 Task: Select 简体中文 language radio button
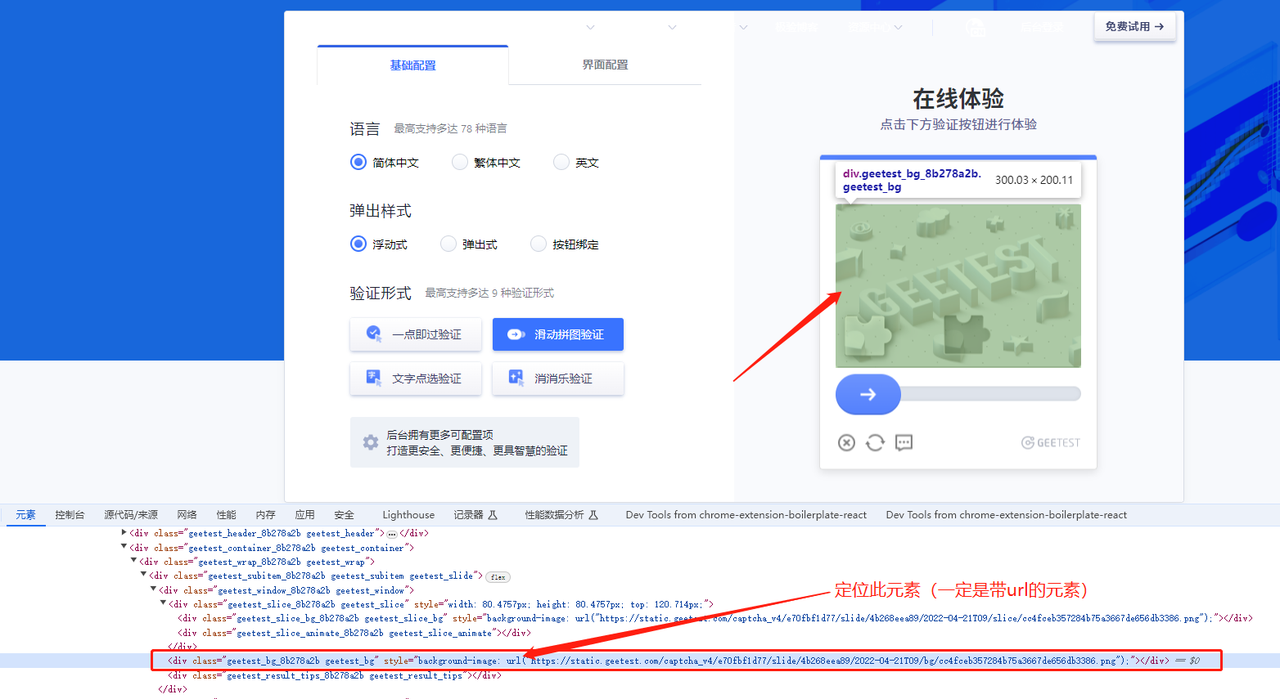pyautogui.click(x=358, y=162)
